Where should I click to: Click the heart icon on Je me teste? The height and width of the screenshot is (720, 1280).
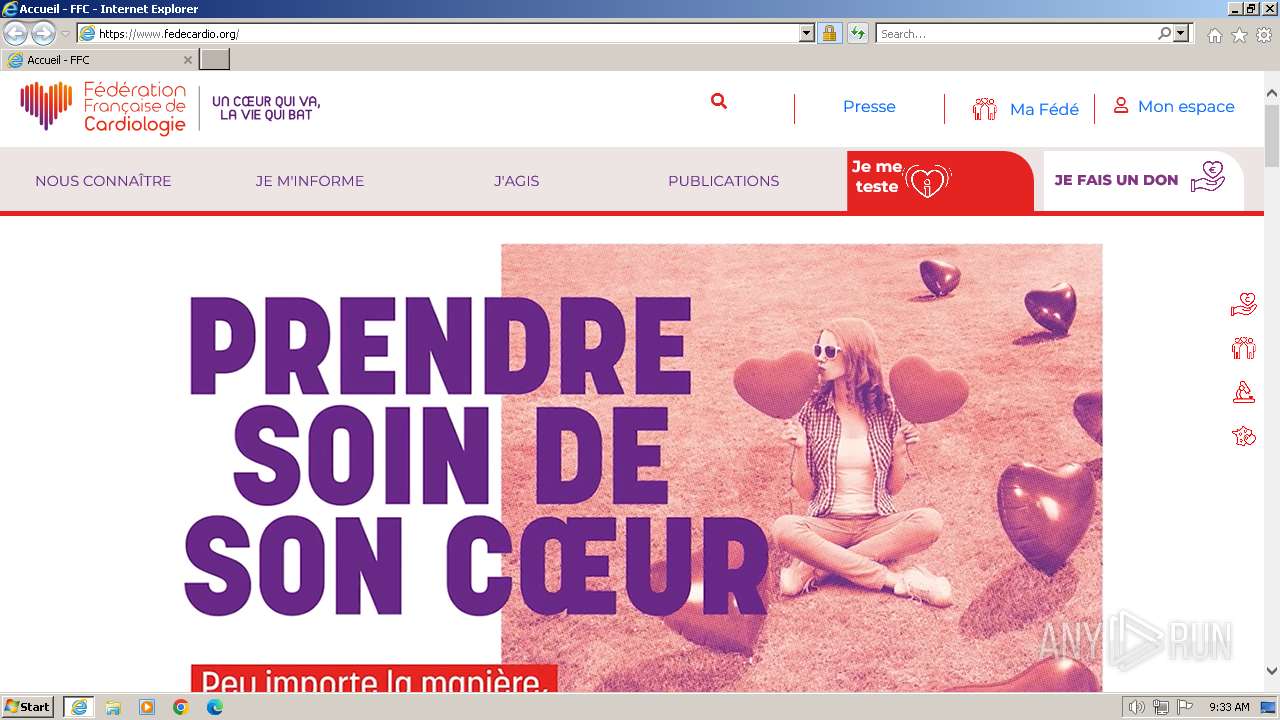tap(927, 180)
